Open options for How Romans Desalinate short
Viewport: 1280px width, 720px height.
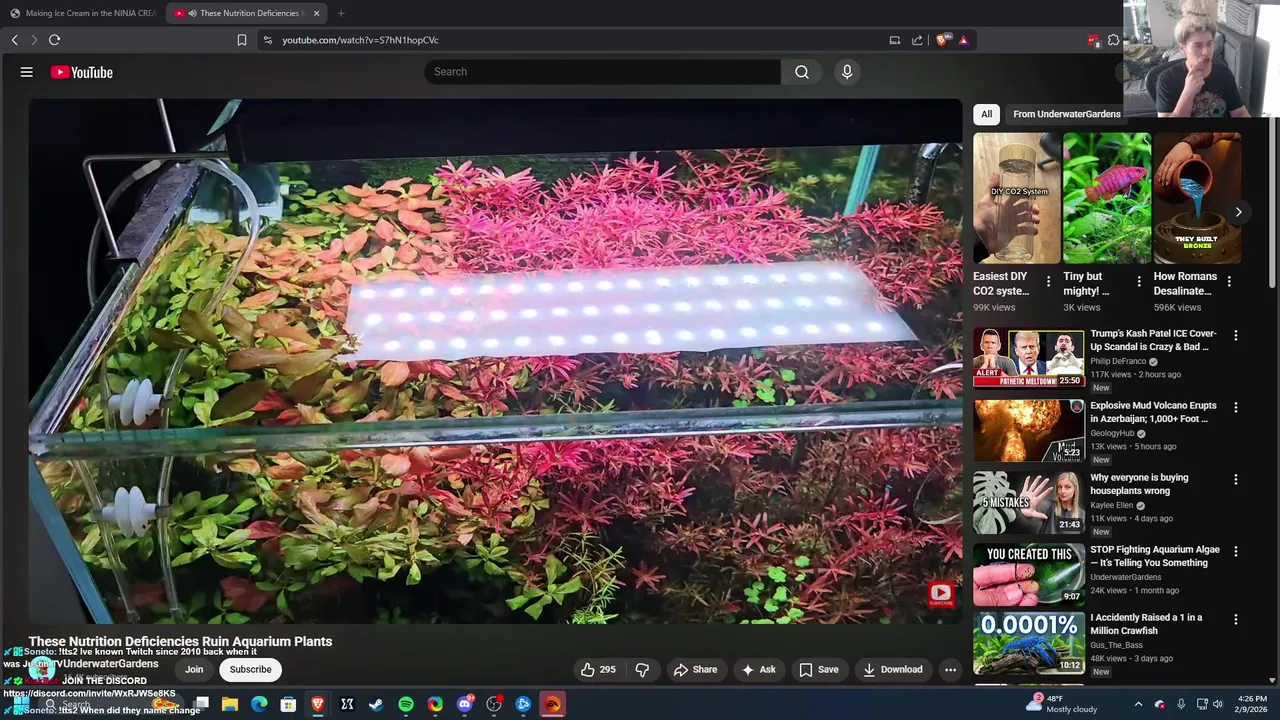(1228, 282)
